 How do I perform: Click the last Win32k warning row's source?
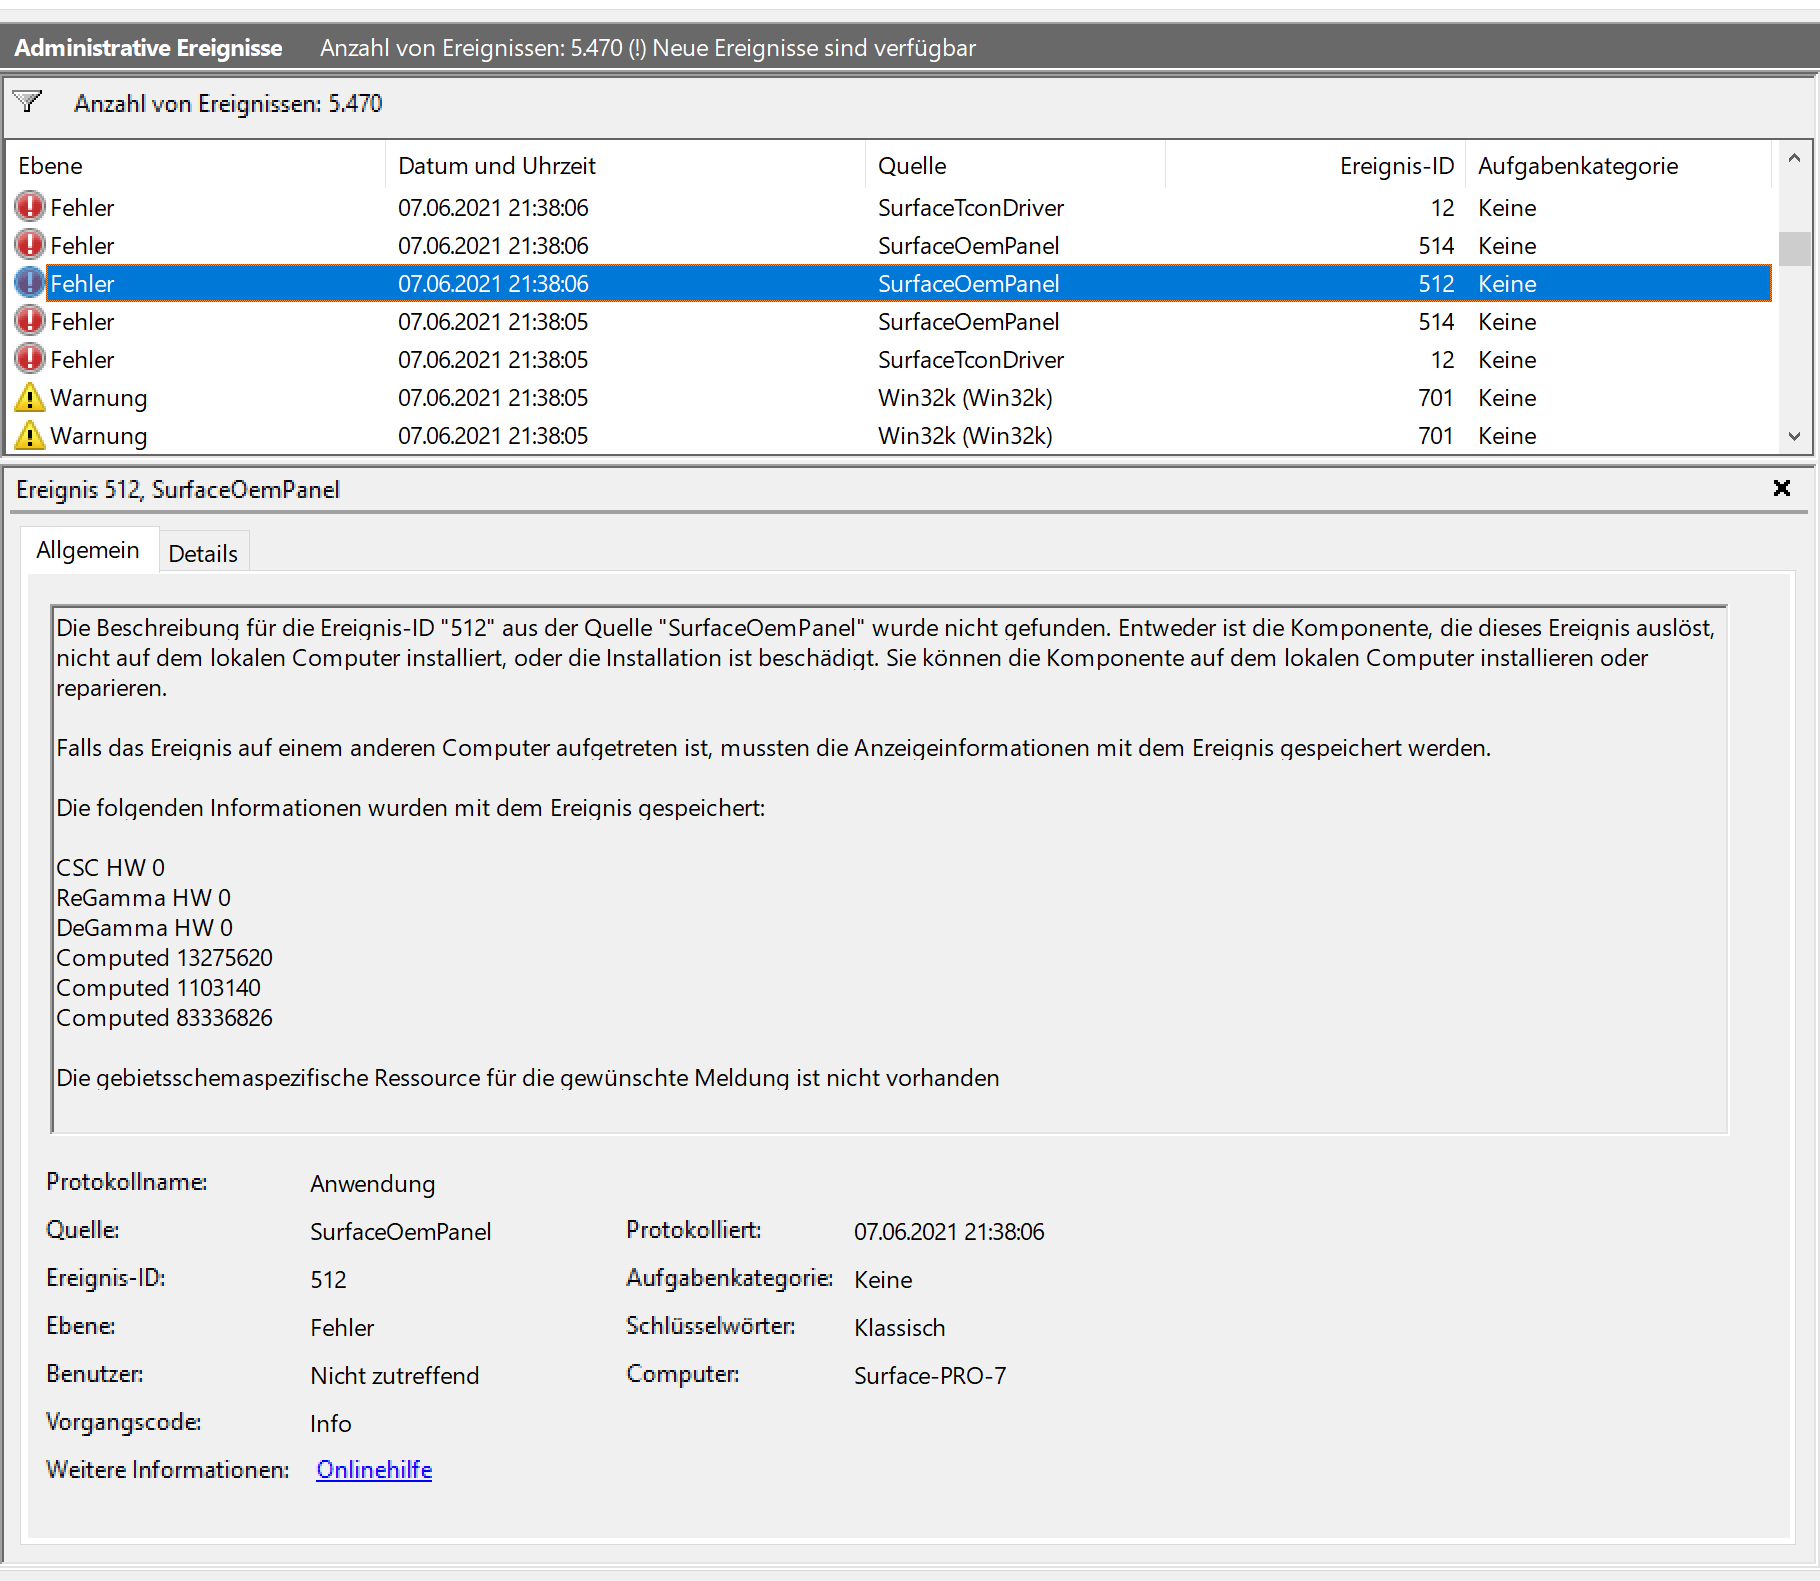tap(965, 436)
